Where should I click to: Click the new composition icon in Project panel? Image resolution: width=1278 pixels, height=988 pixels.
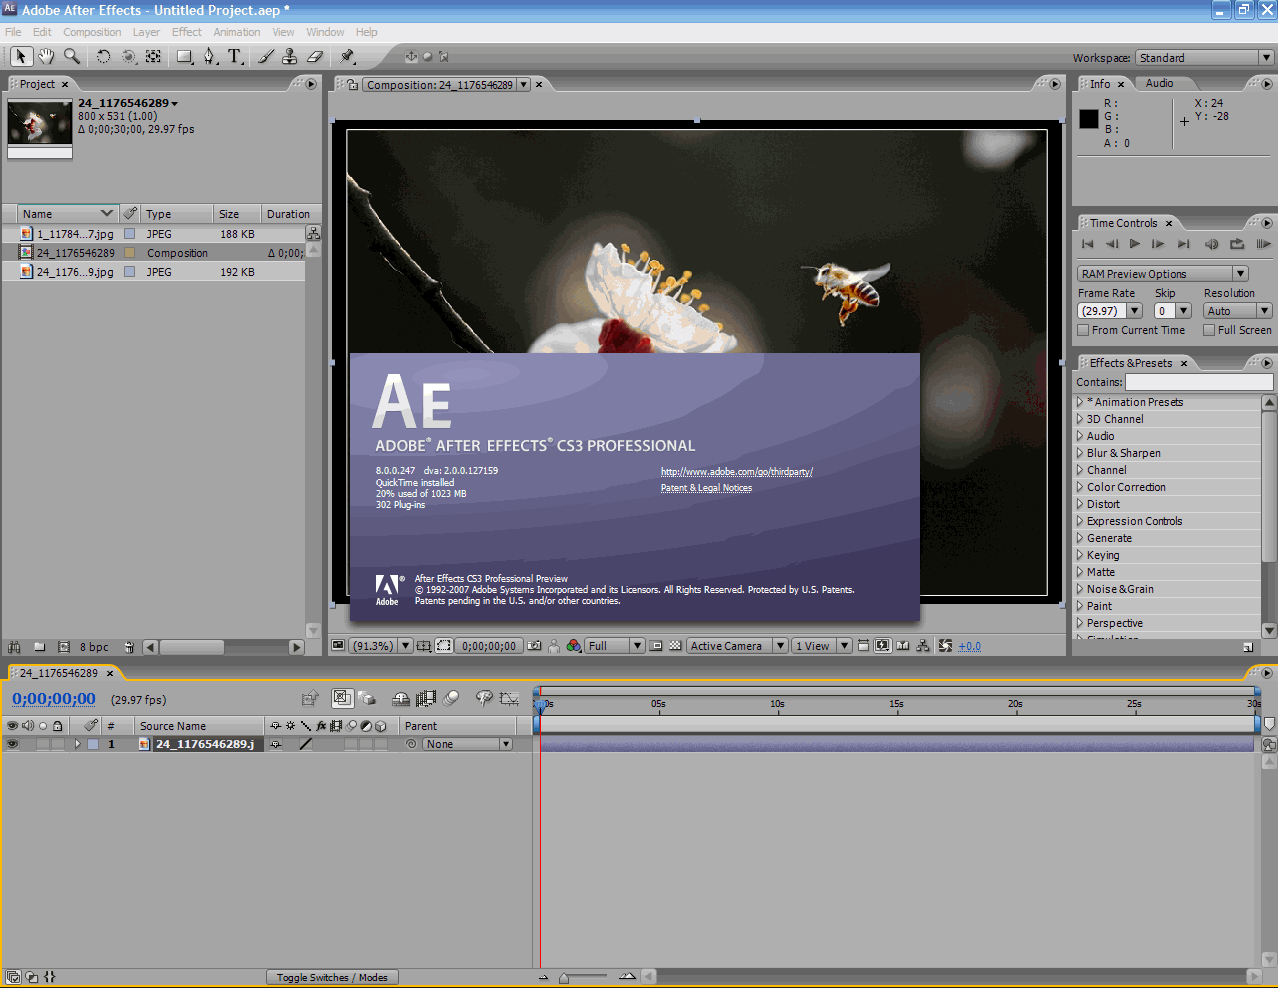tap(64, 647)
